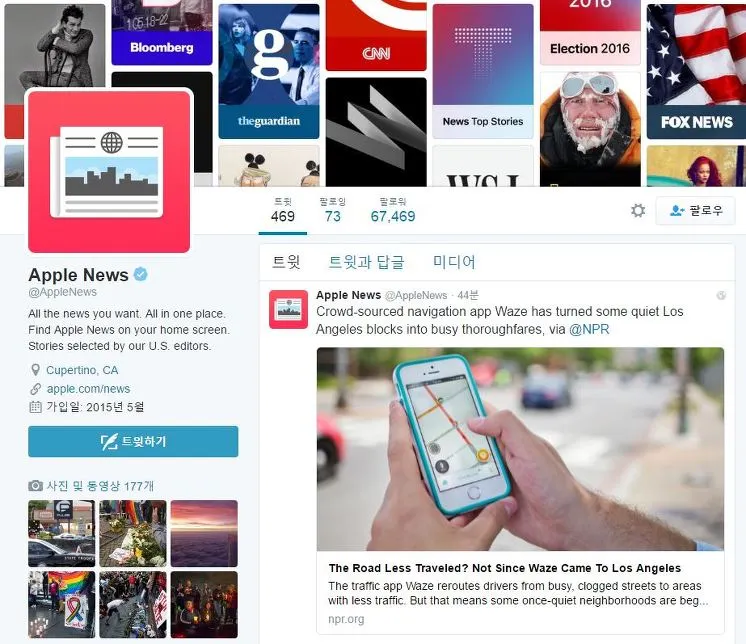The height and width of the screenshot is (644, 746).
Task: Click the calendar icon next to join date
Action: click(x=35, y=407)
